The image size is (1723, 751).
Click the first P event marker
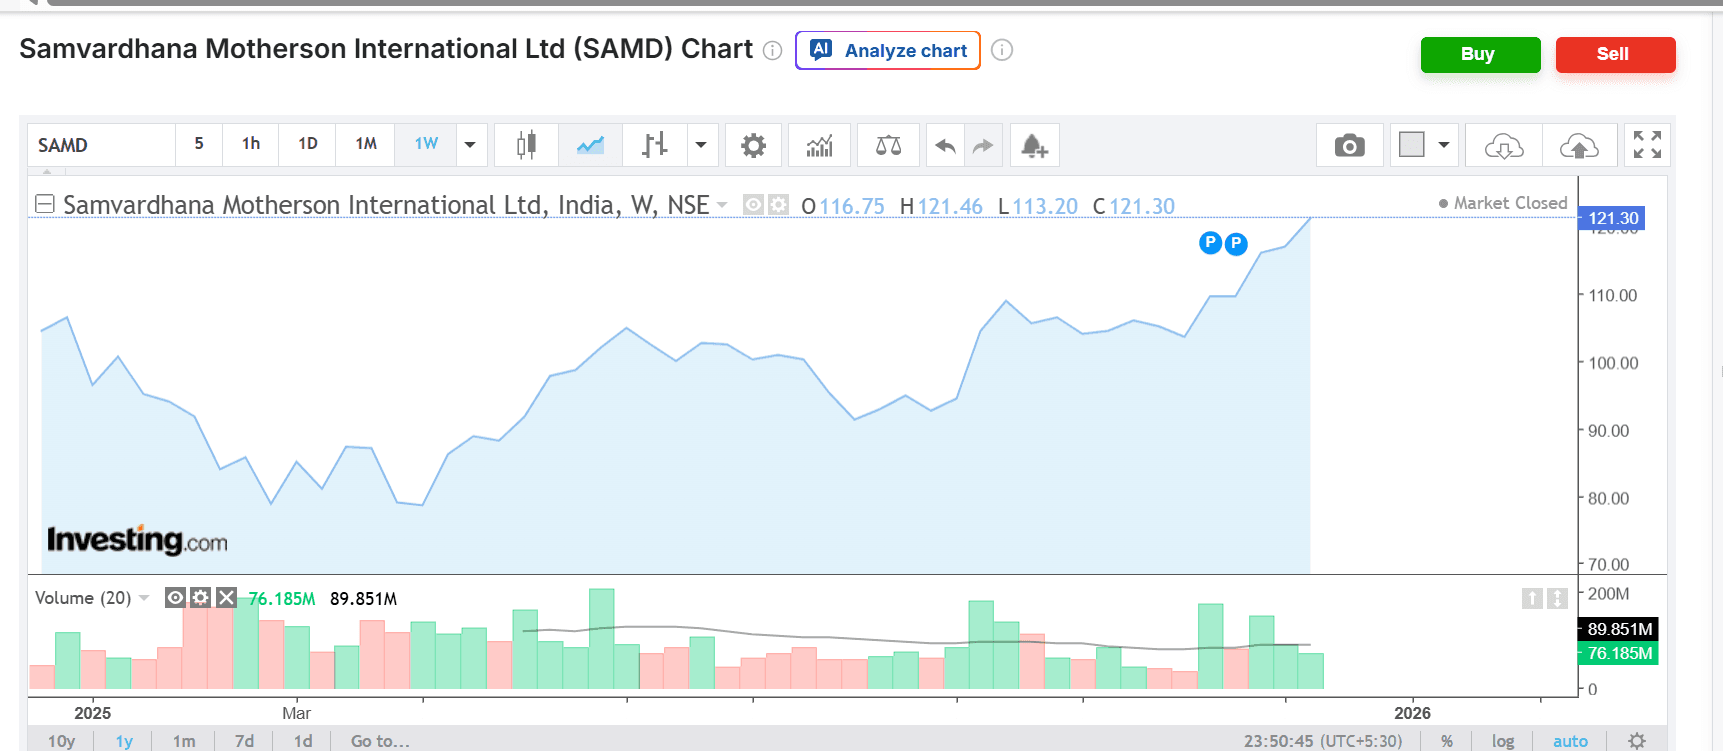[x=1210, y=242]
